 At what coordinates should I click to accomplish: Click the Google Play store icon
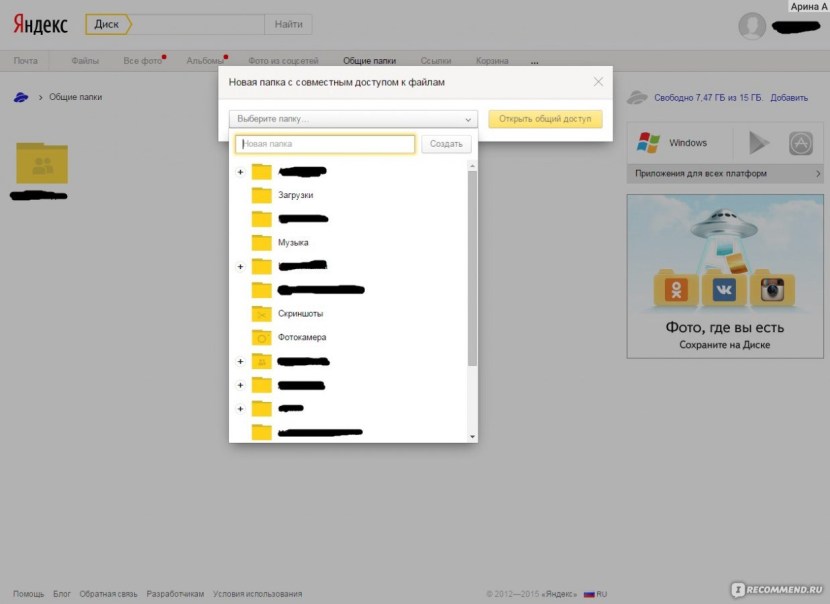[759, 143]
